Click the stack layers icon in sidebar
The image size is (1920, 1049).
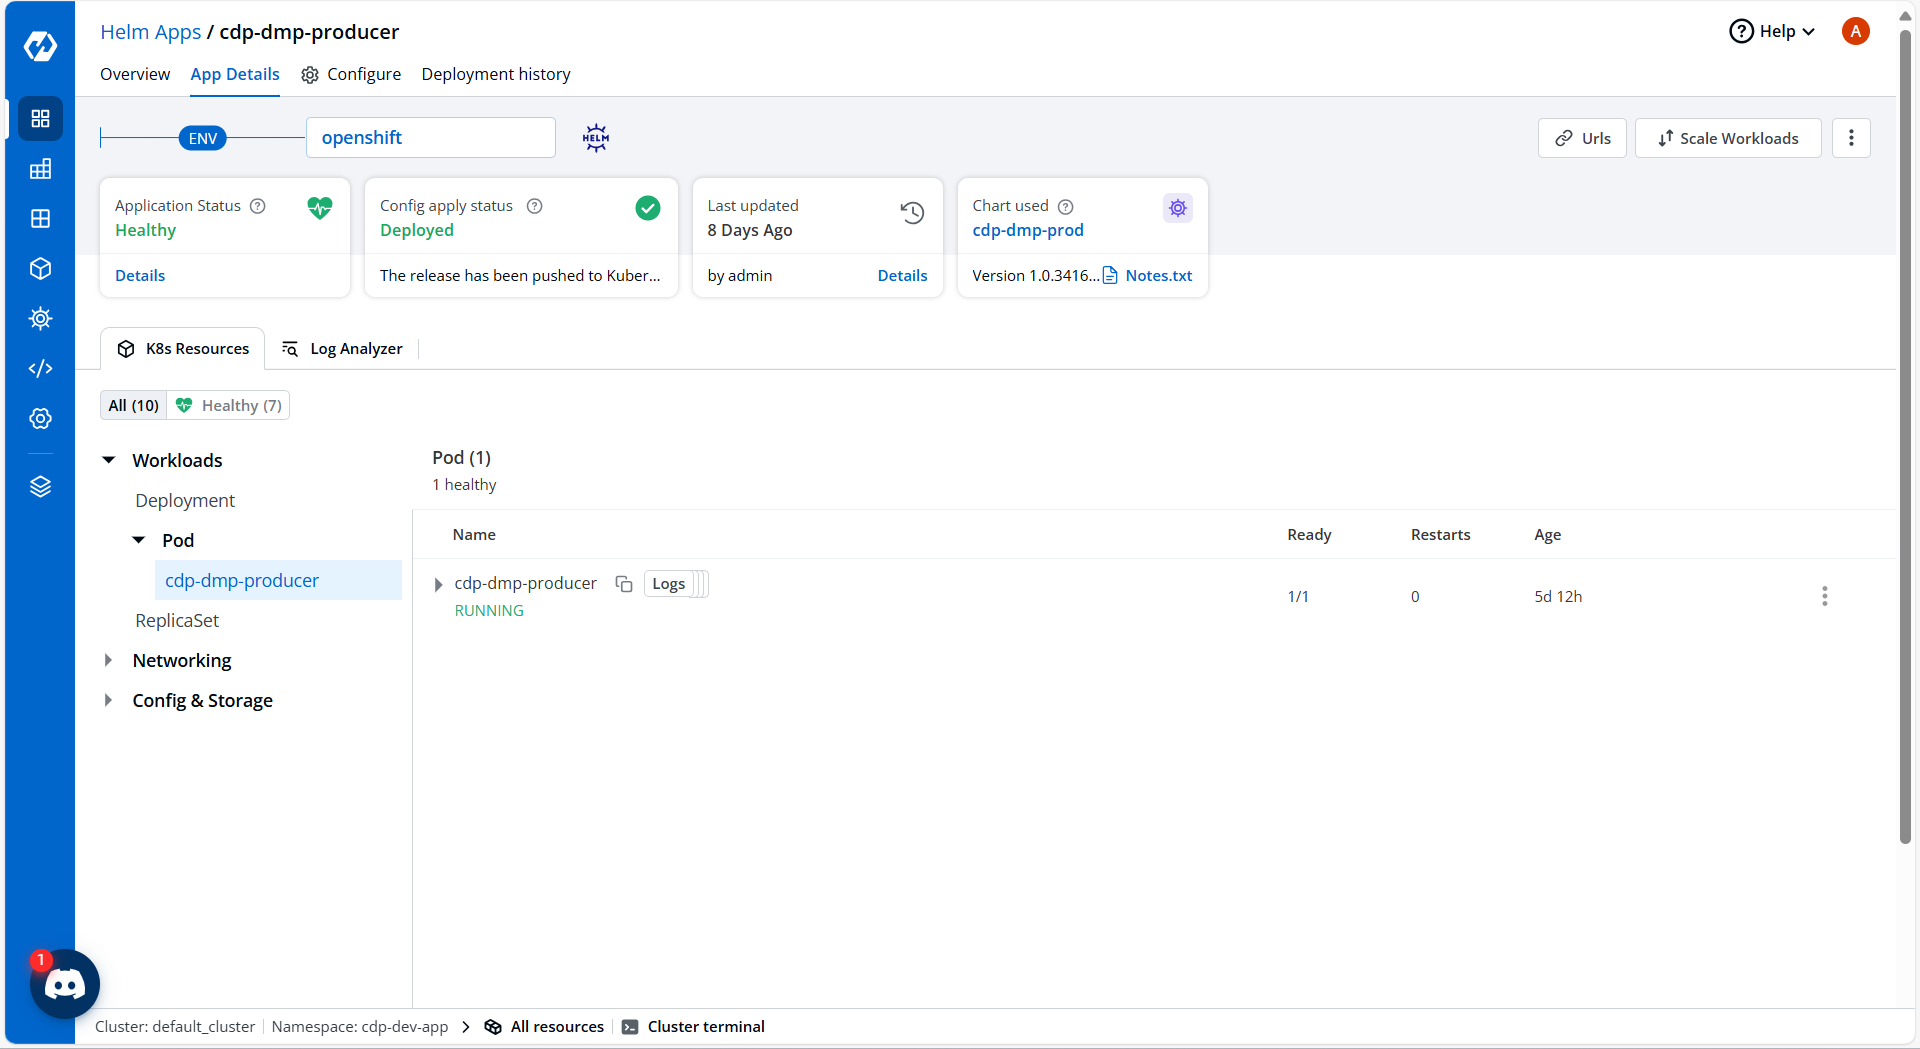(x=40, y=487)
